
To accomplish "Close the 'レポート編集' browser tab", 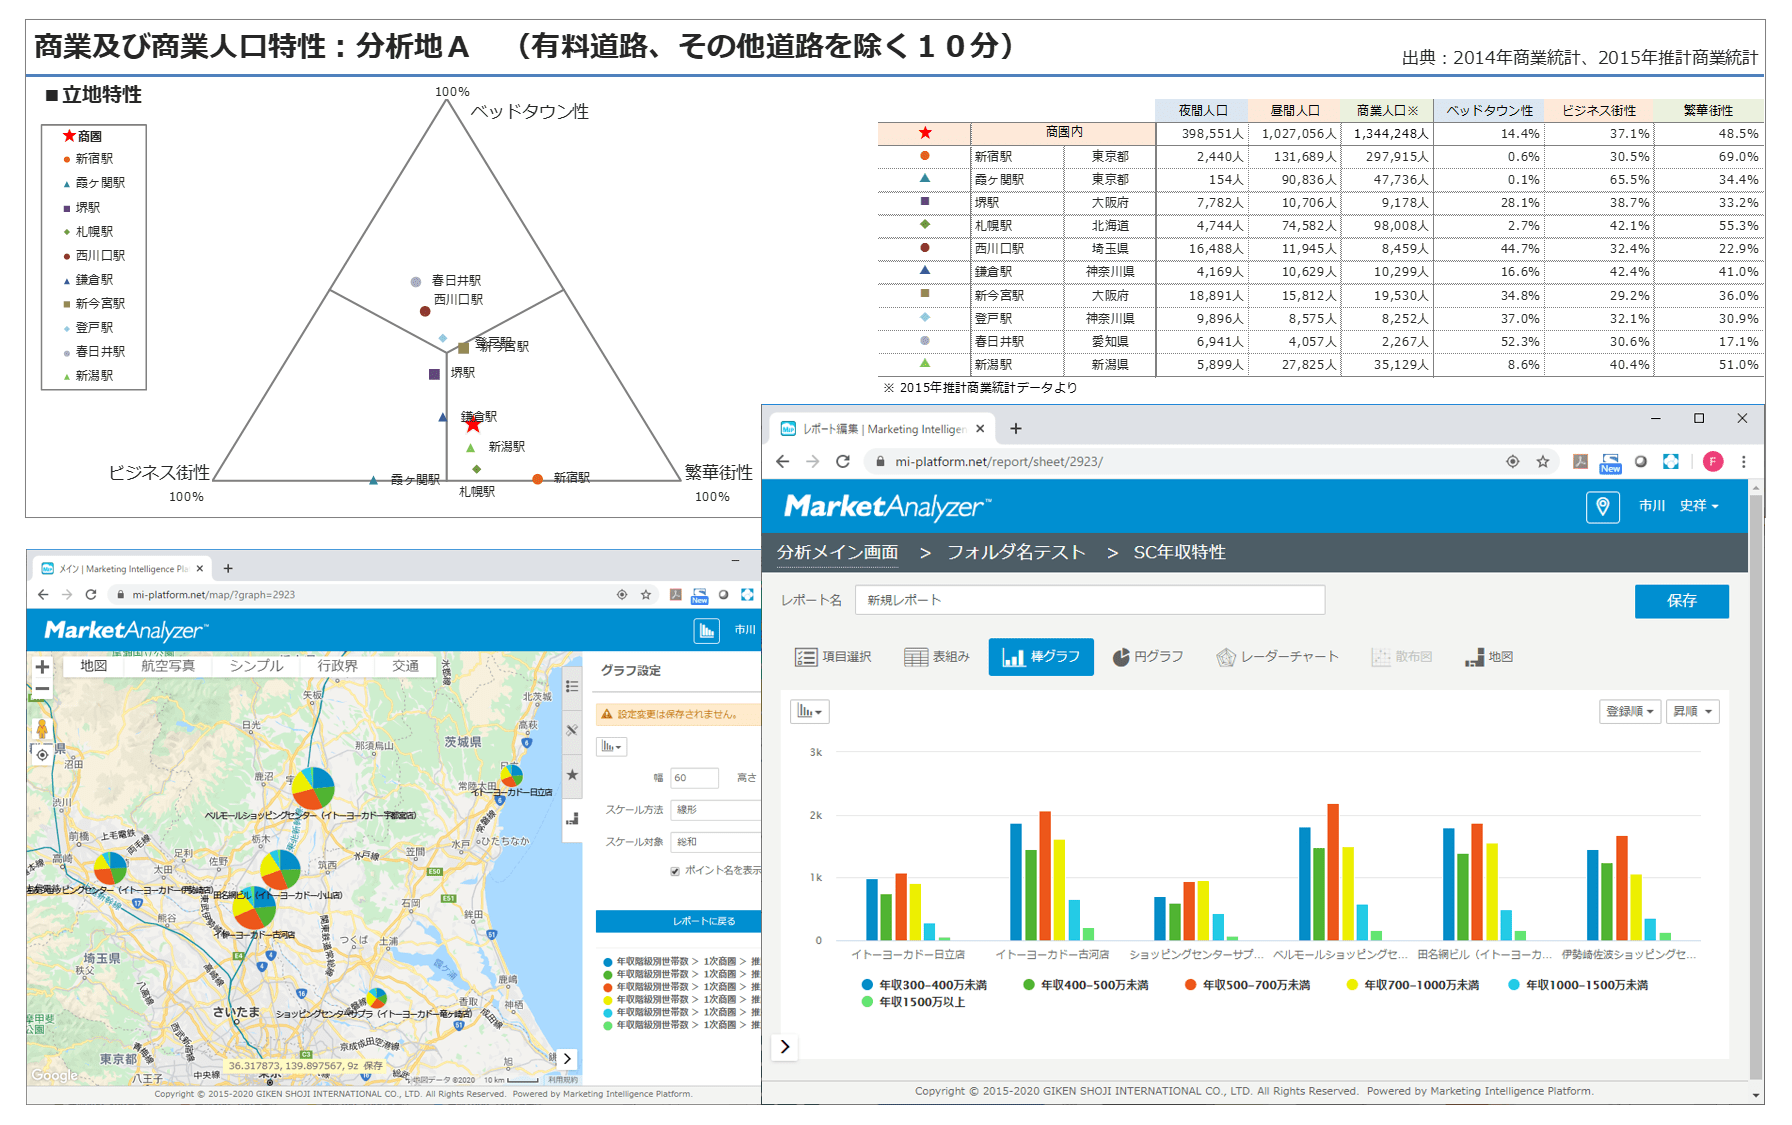I will tap(980, 429).
